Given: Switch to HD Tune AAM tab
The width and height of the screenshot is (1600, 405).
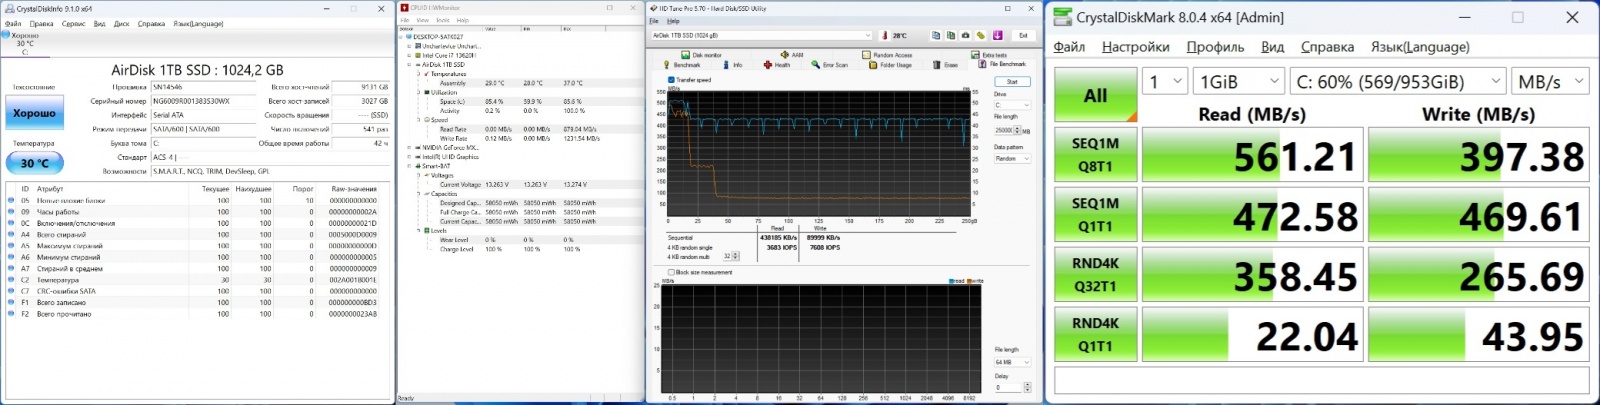Looking at the screenshot, I should pos(792,55).
